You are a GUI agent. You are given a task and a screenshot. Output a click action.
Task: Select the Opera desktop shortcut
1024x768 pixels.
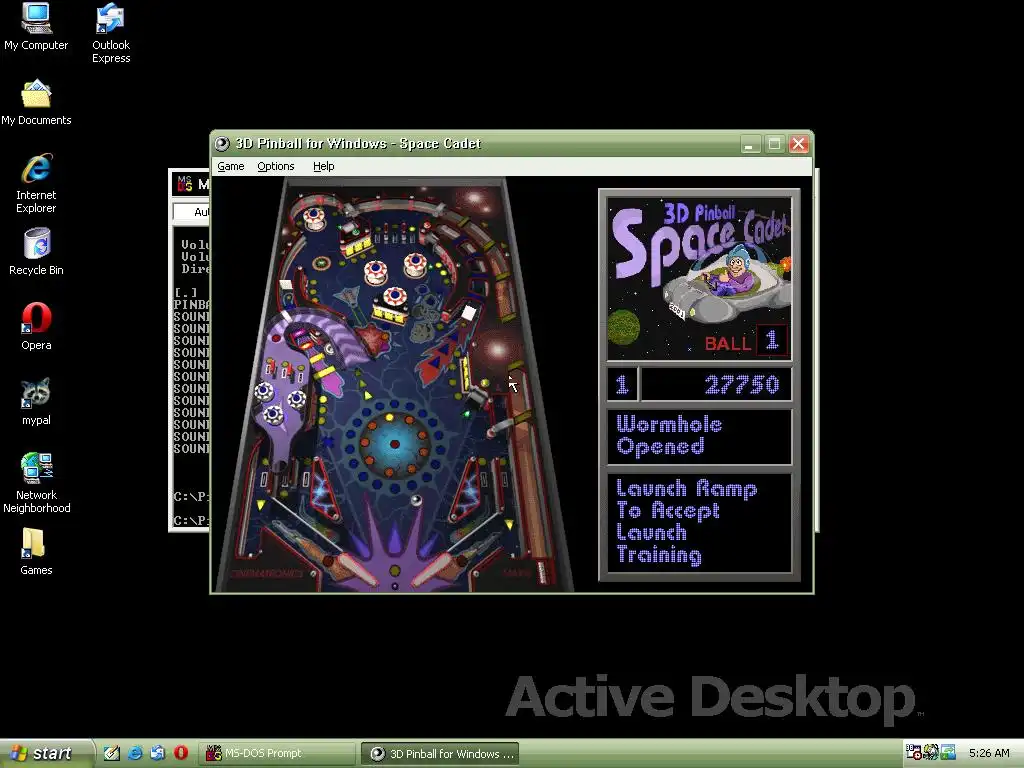point(36,327)
